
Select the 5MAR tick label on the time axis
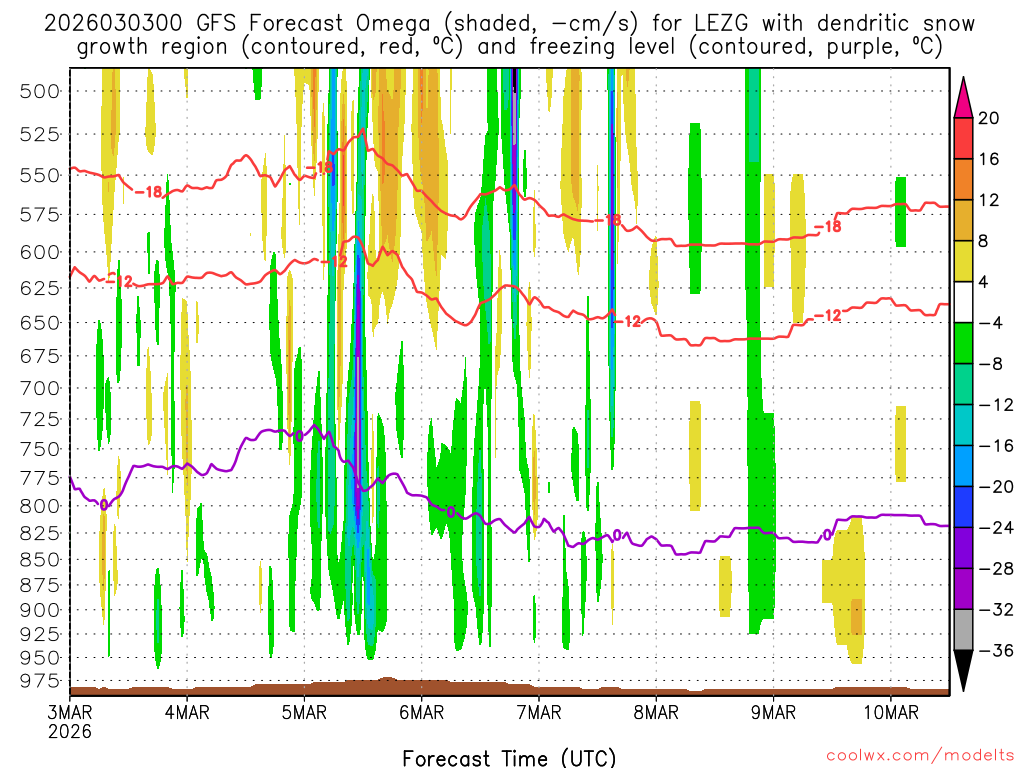point(304,712)
